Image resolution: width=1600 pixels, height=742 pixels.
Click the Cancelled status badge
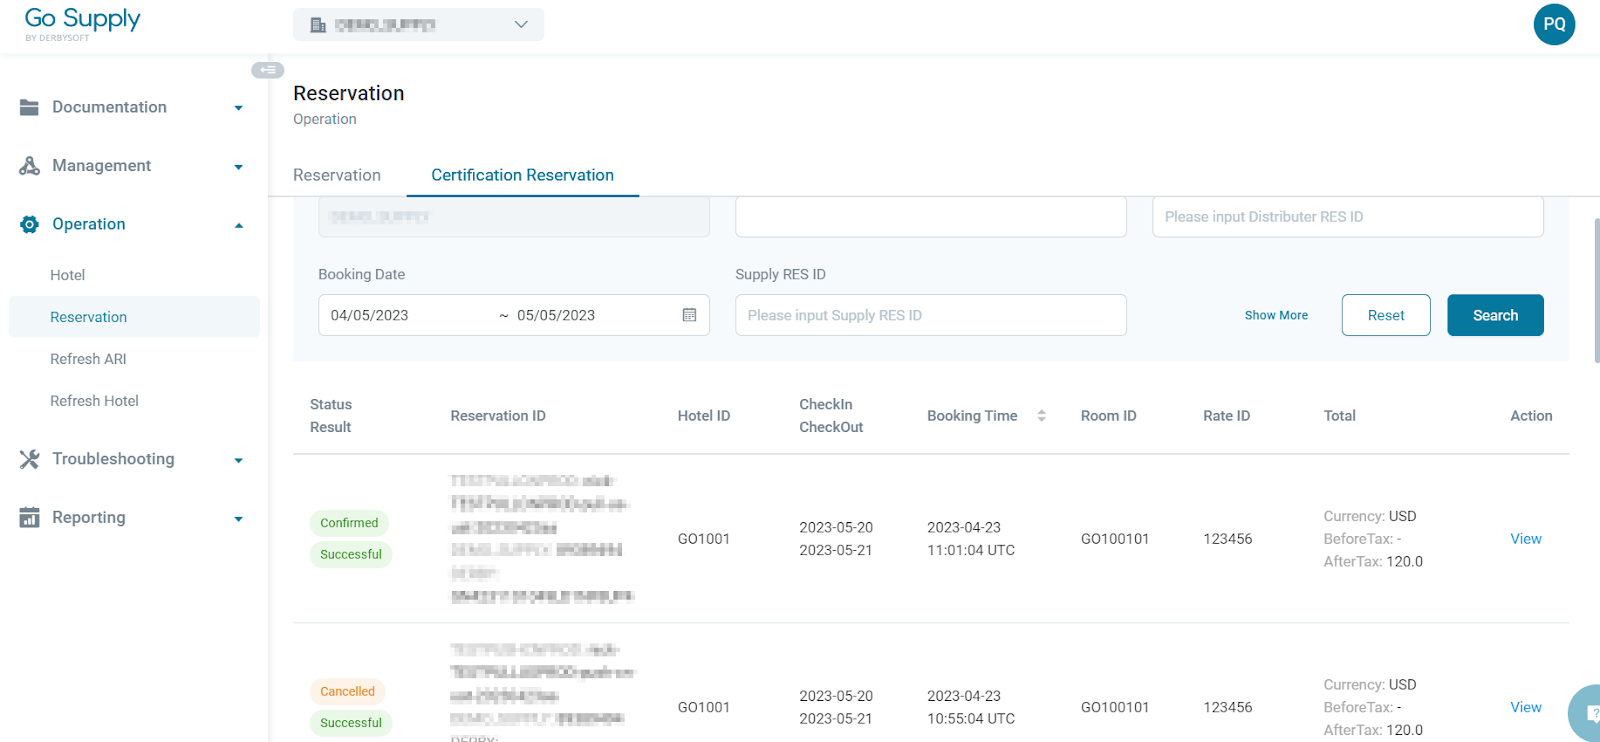(x=347, y=691)
